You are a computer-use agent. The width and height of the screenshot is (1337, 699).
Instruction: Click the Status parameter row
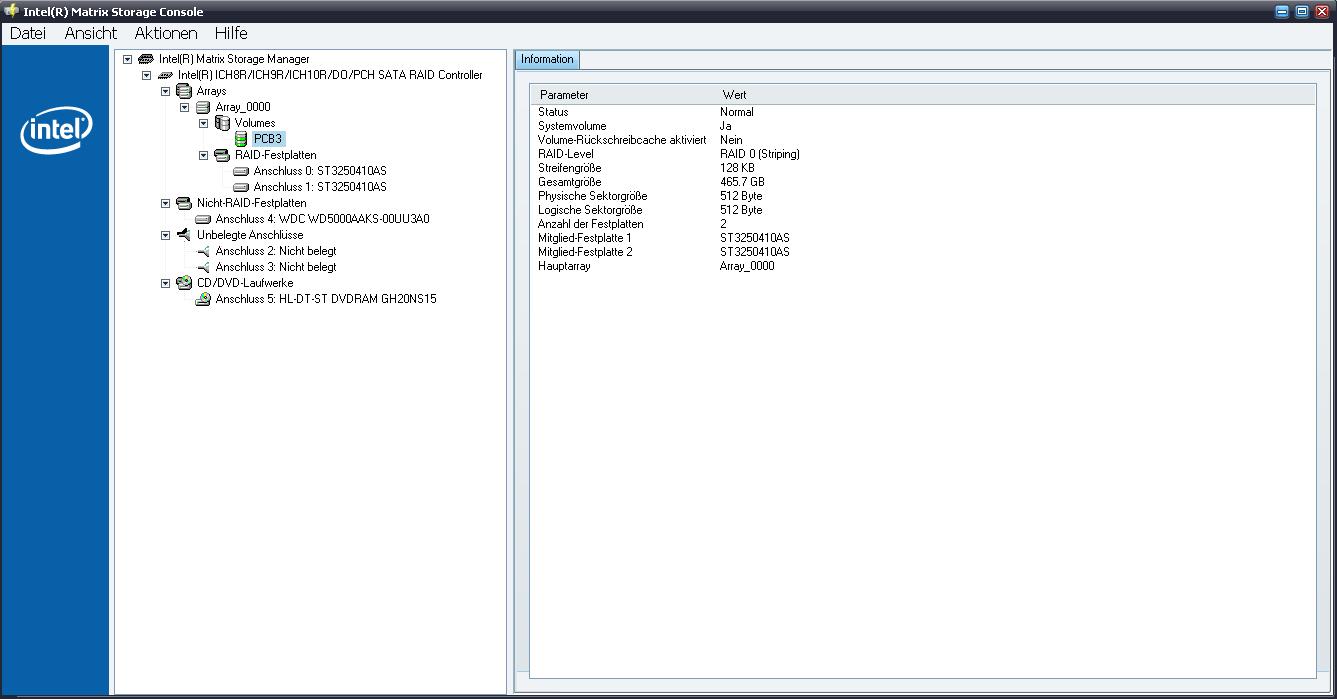(922, 112)
